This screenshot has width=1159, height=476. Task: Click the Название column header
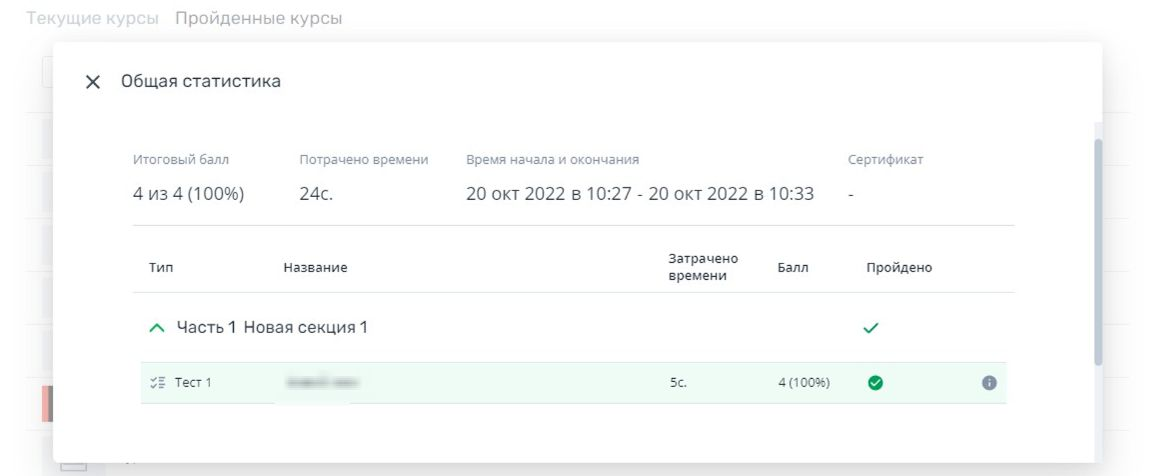(315, 268)
